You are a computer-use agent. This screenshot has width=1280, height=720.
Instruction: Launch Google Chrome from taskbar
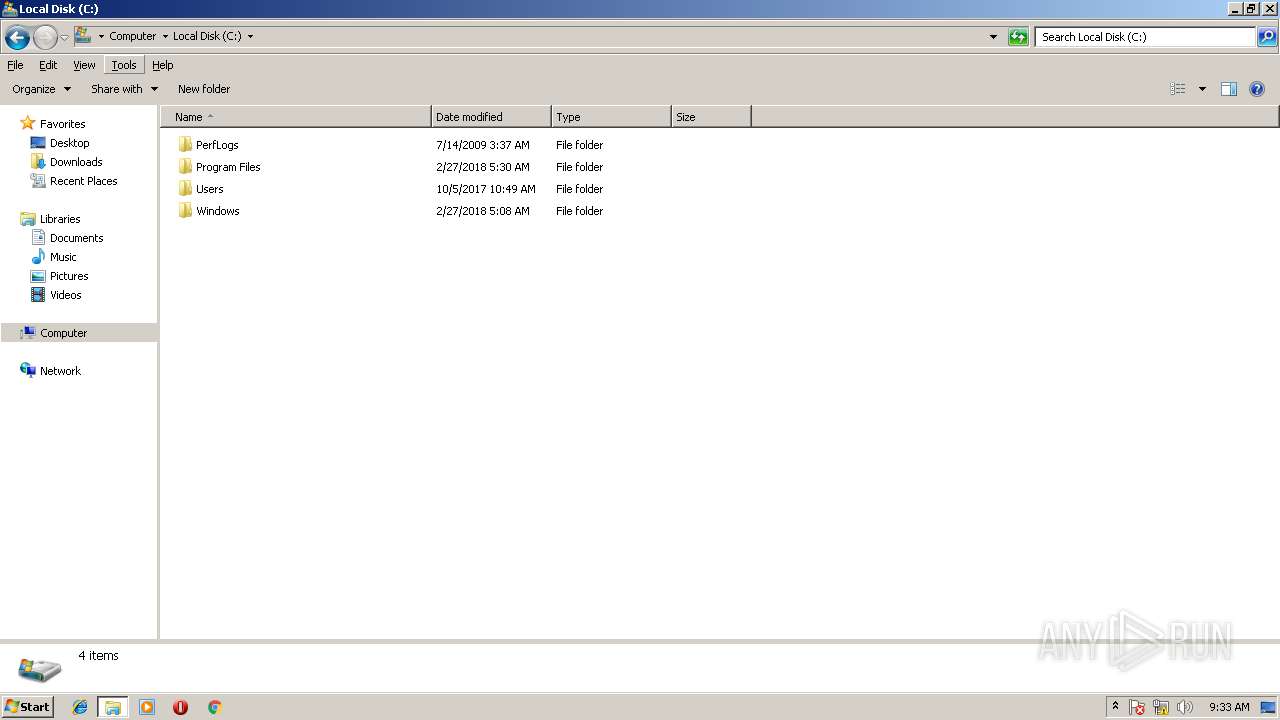click(214, 707)
